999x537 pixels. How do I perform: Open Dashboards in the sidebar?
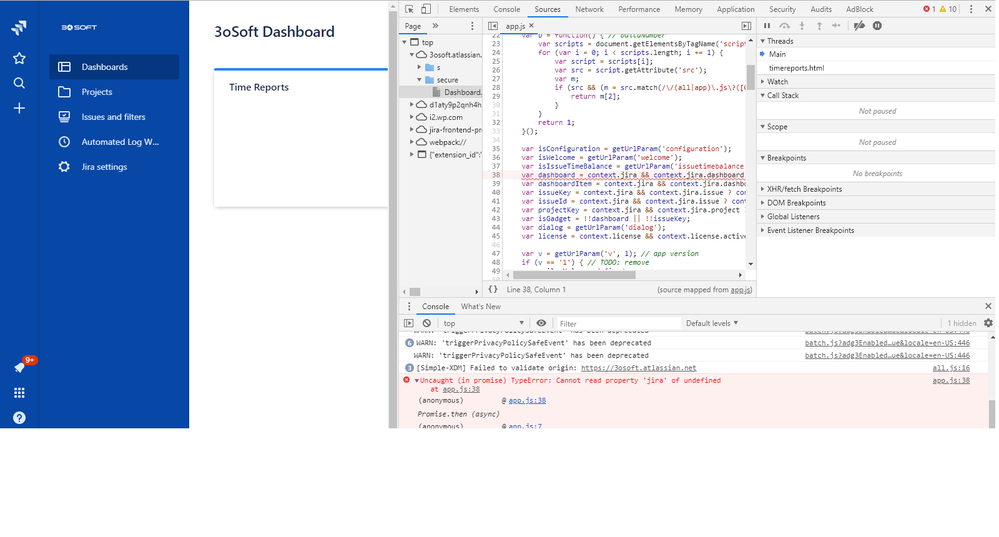pyautogui.click(x=114, y=67)
